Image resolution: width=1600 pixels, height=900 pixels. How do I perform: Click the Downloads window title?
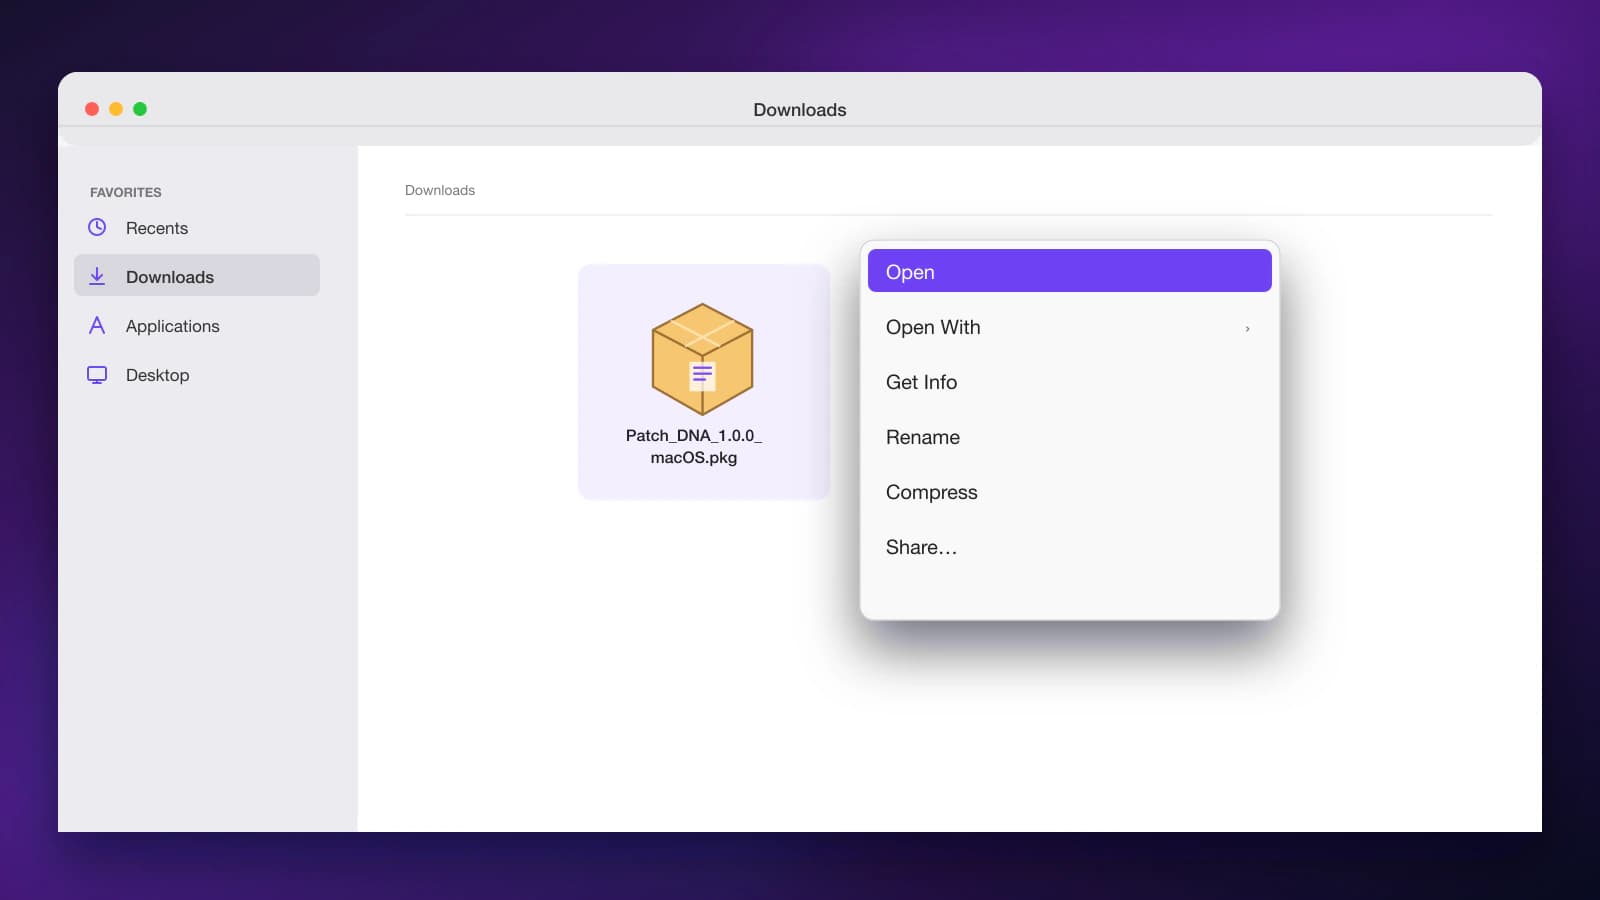(800, 110)
